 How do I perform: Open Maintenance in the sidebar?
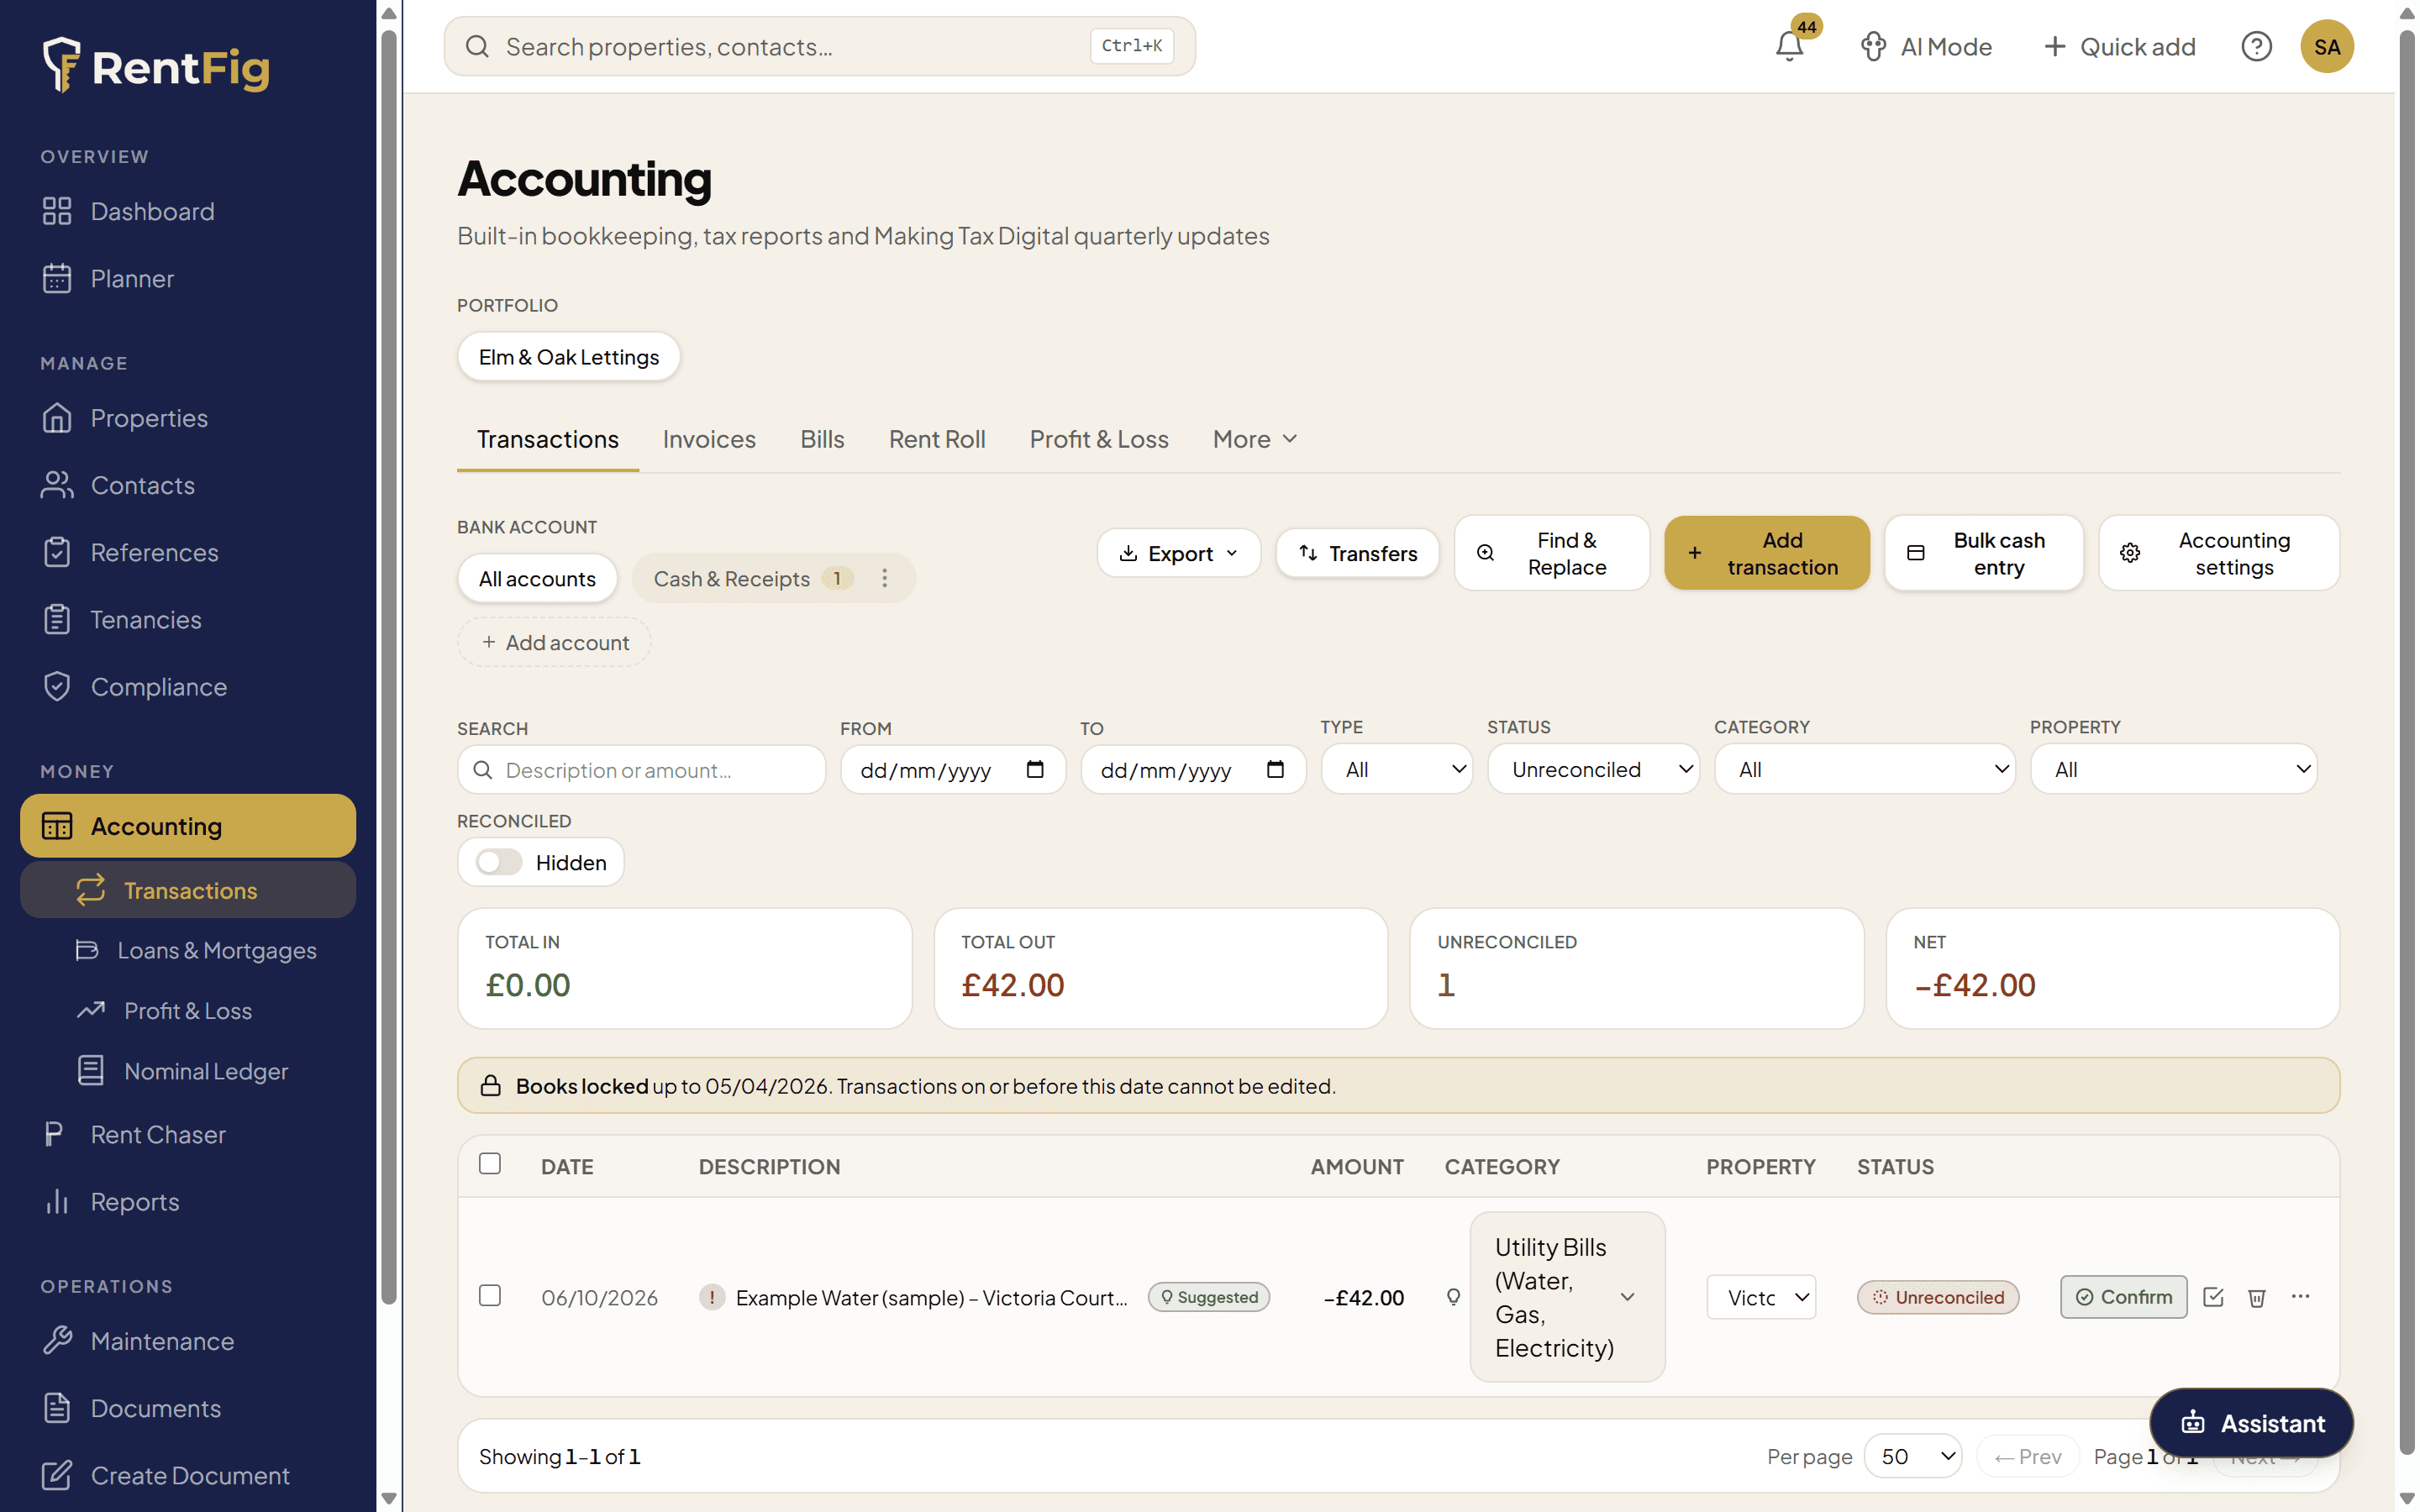tap(188, 1341)
